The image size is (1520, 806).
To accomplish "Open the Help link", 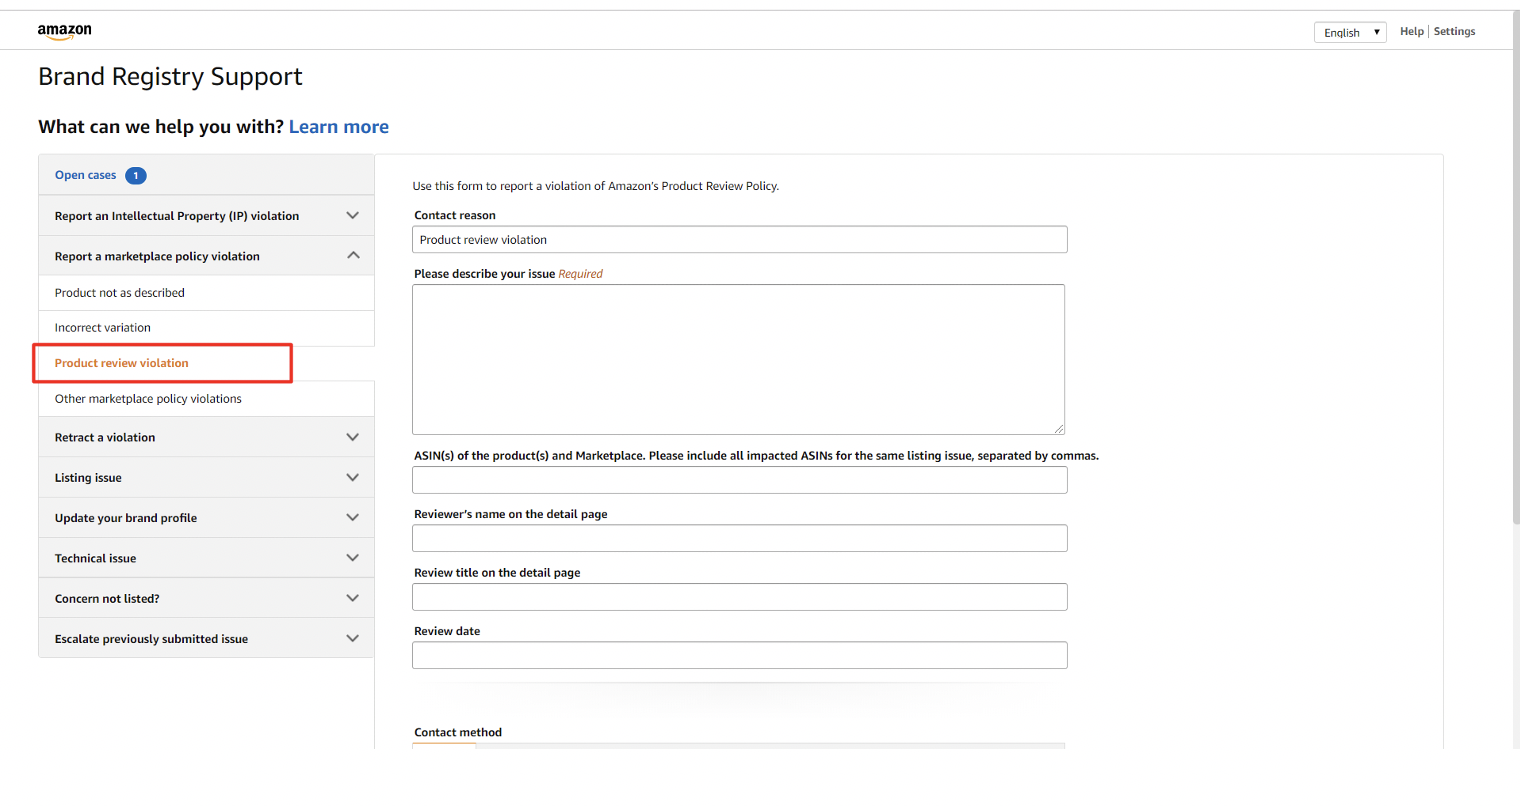I will [1411, 32].
